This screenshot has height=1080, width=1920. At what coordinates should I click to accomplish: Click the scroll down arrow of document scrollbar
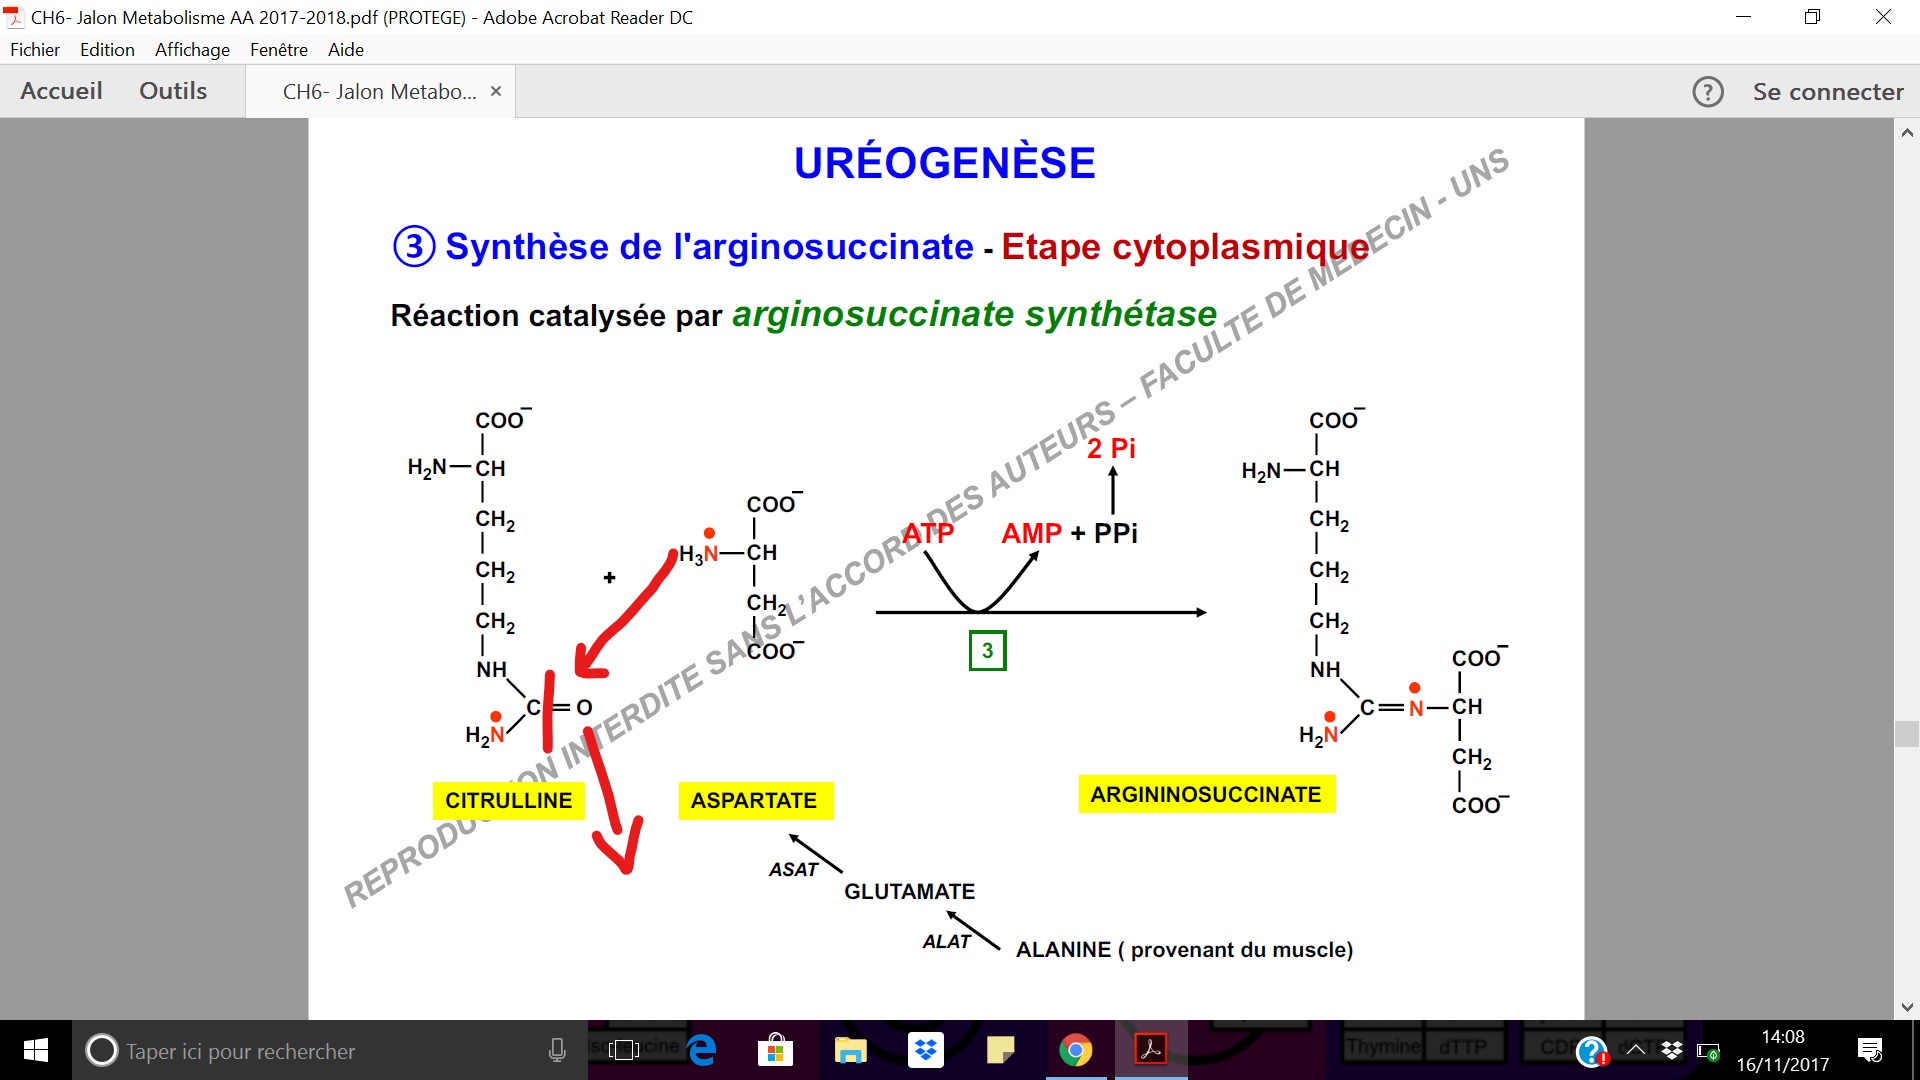pos(1906,1006)
